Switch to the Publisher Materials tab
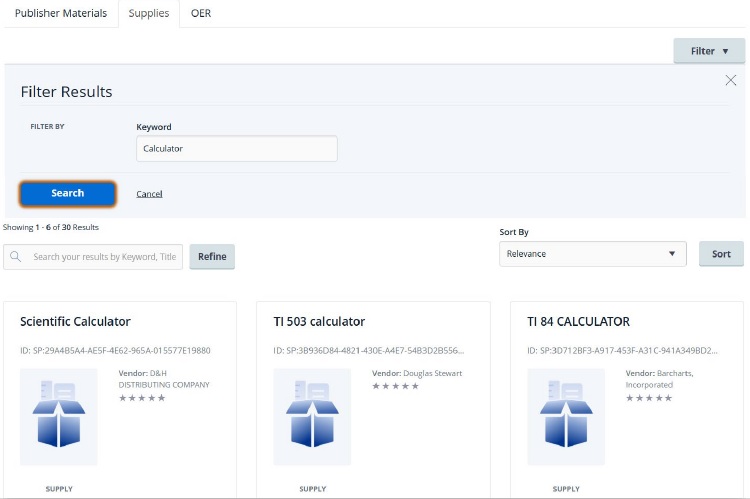750x499 pixels. [59, 14]
